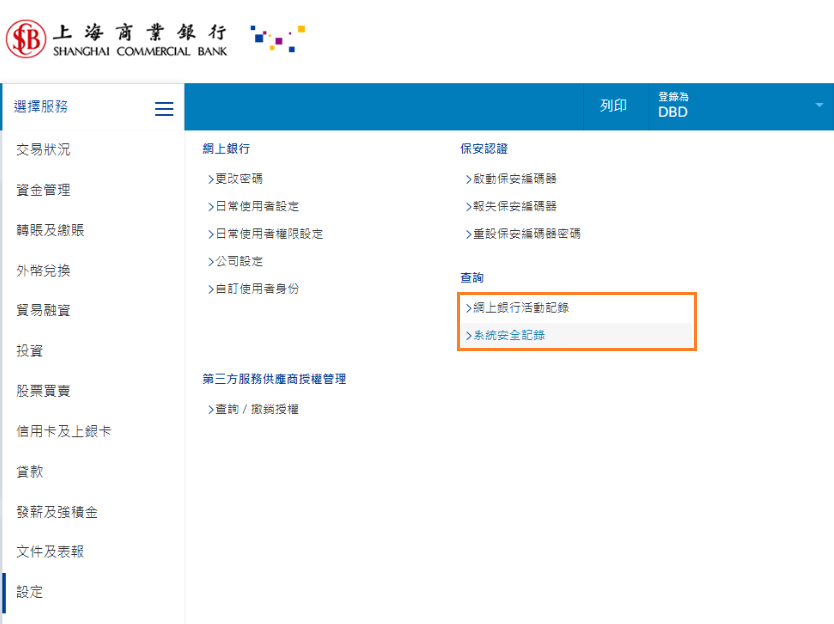Open 系統安全記錄 link
The image size is (834, 624).
508,336
